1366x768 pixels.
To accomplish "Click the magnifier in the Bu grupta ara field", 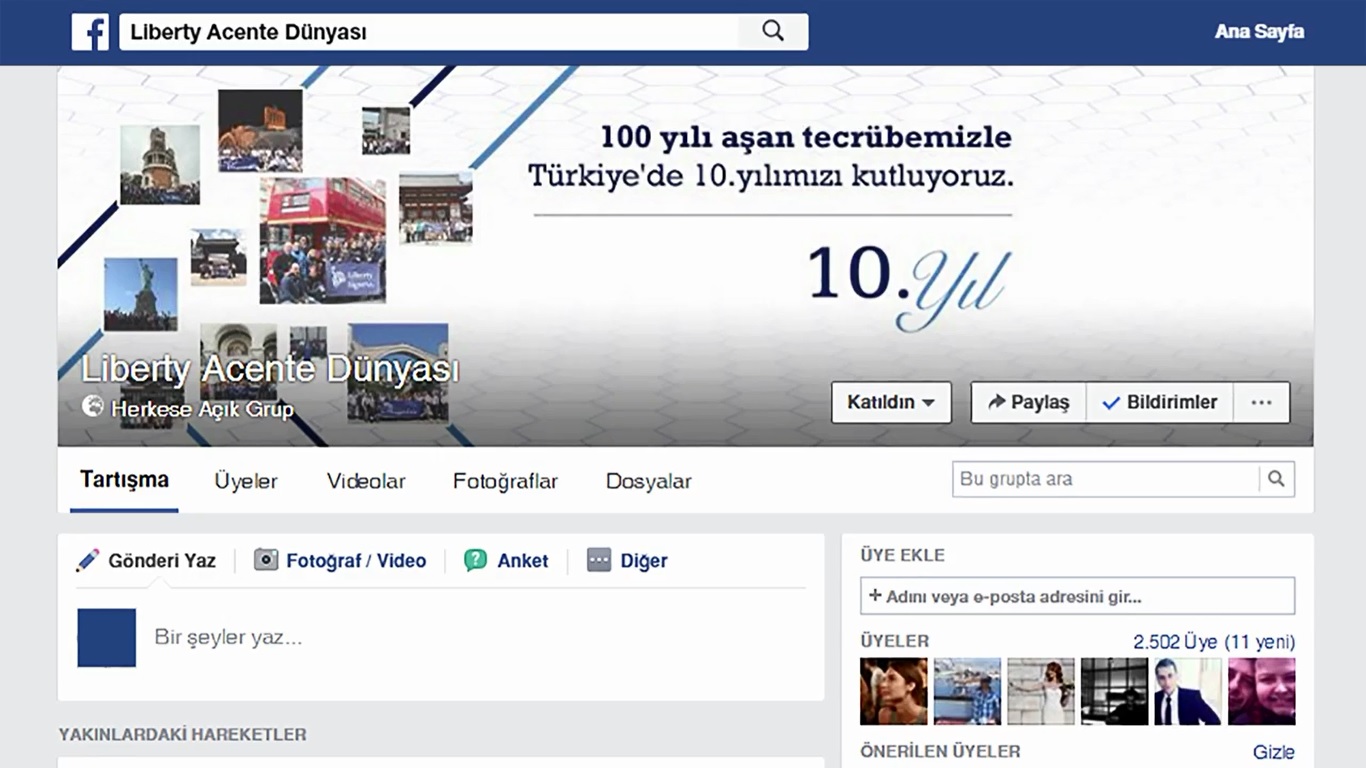I will pyautogui.click(x=1276, y=479).
